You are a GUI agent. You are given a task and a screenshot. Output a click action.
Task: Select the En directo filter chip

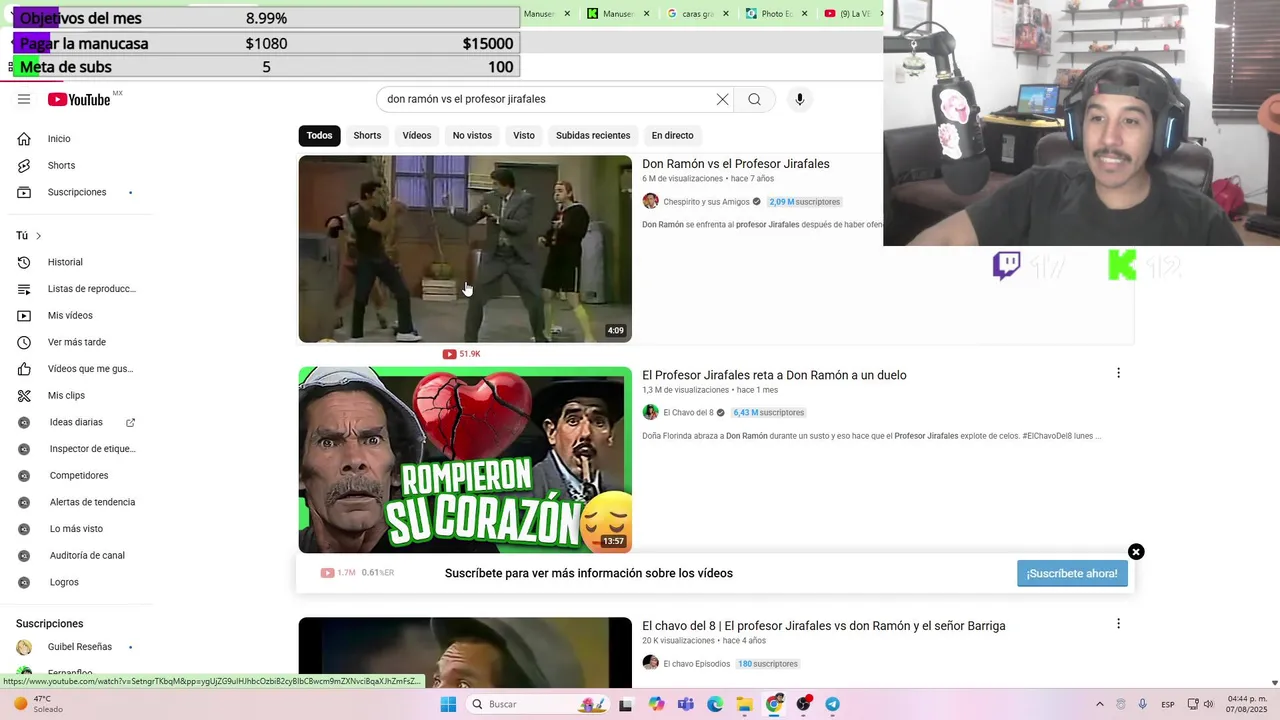(672, 135)
